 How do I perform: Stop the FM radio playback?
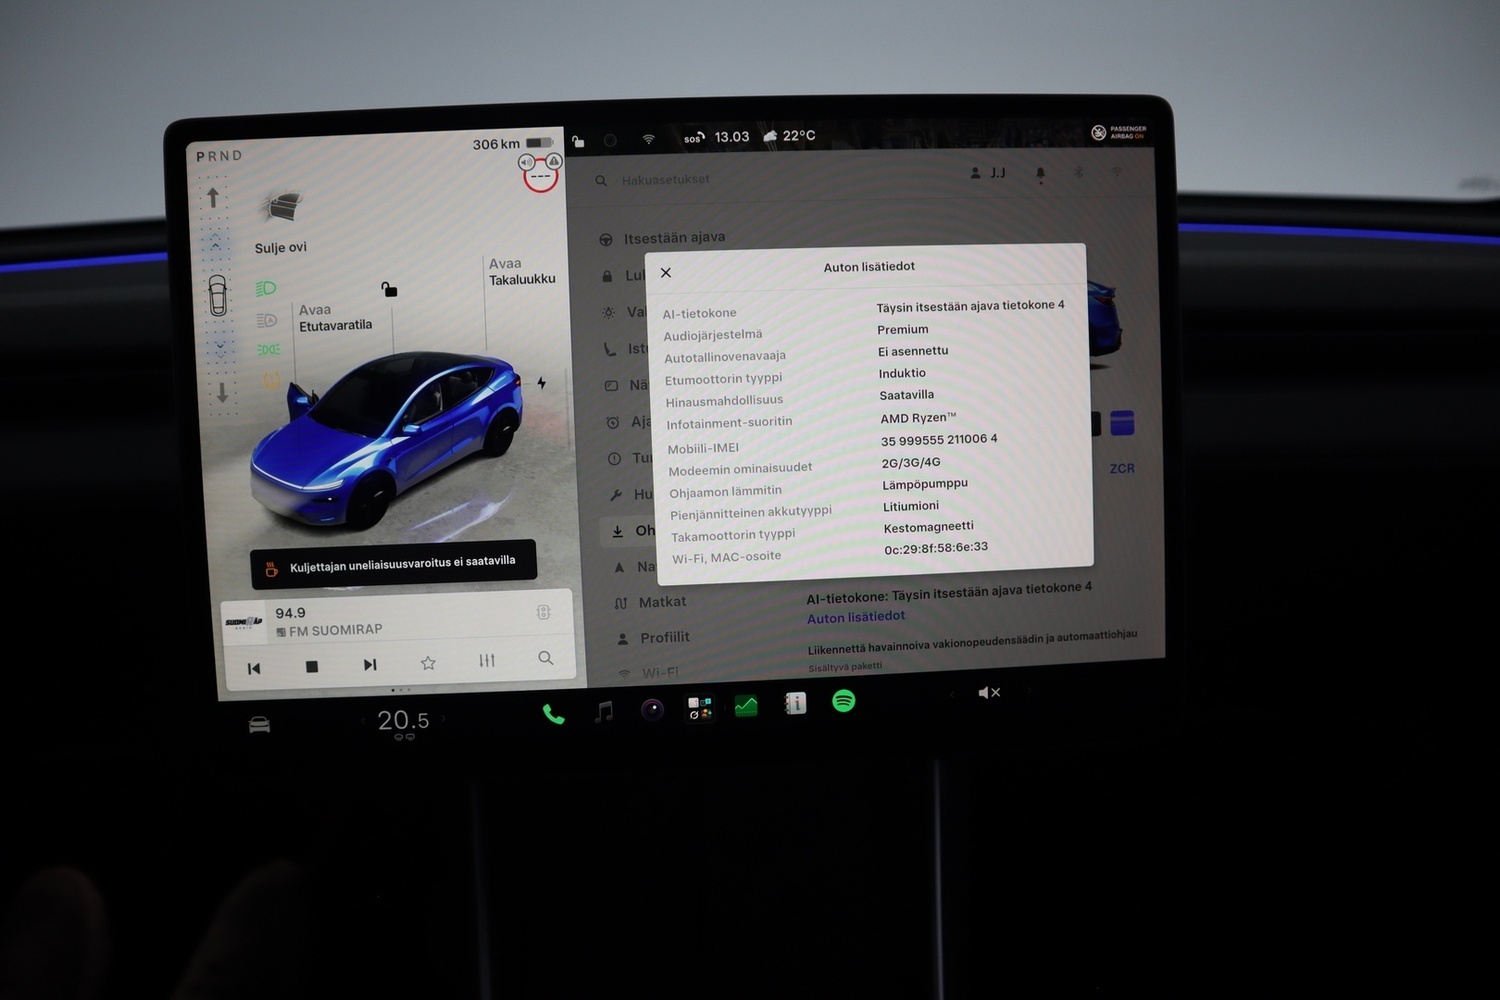coord(312,666)
